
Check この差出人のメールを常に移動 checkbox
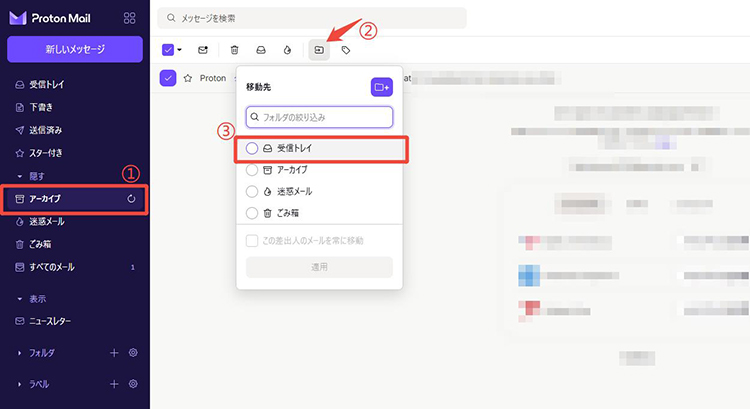(252, 241)
